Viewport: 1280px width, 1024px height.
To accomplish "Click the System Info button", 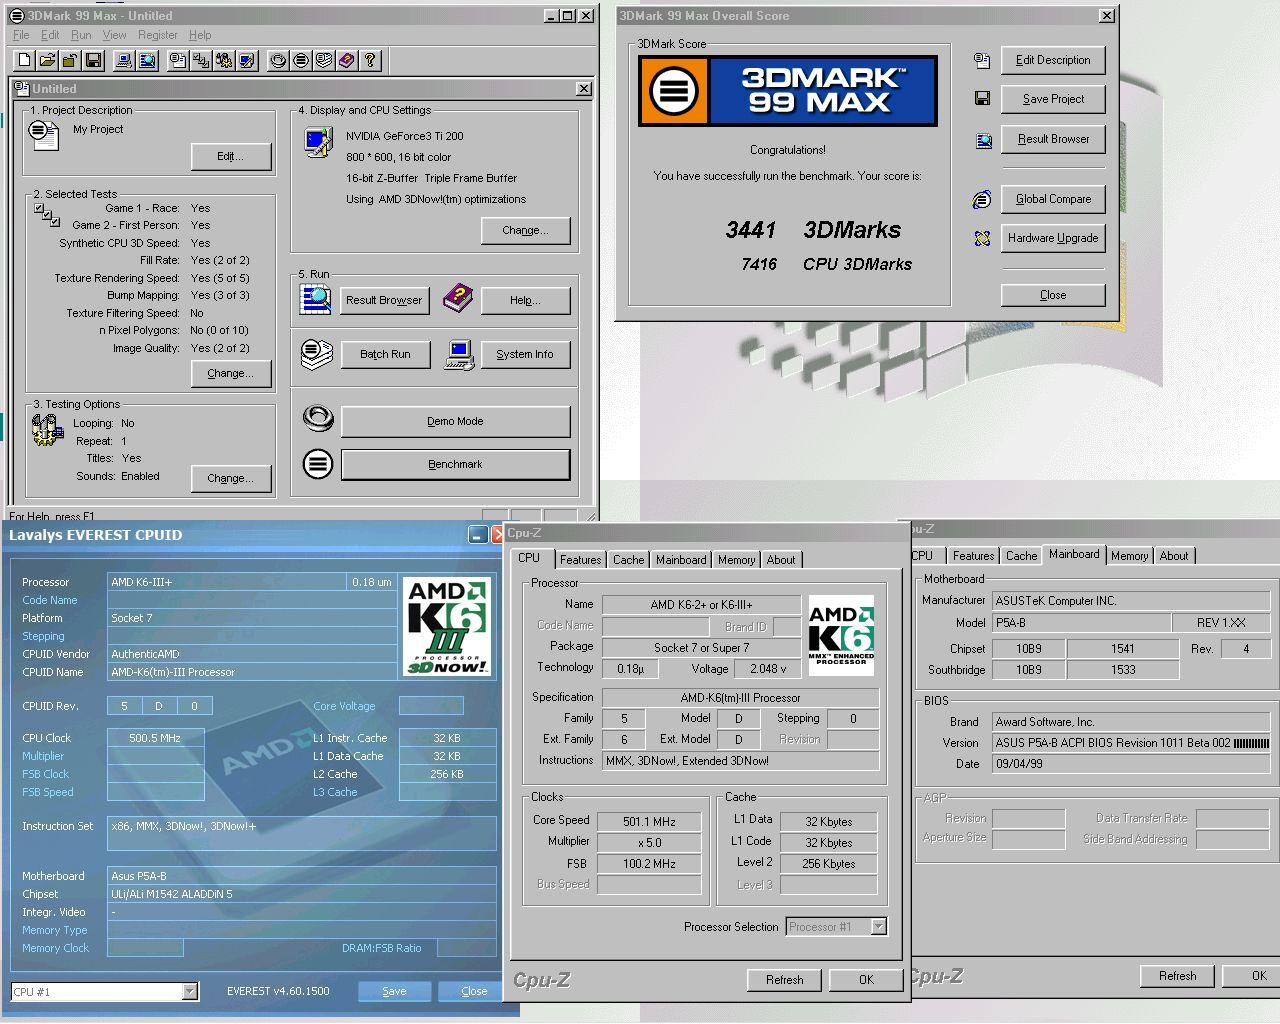I will 525,354.
